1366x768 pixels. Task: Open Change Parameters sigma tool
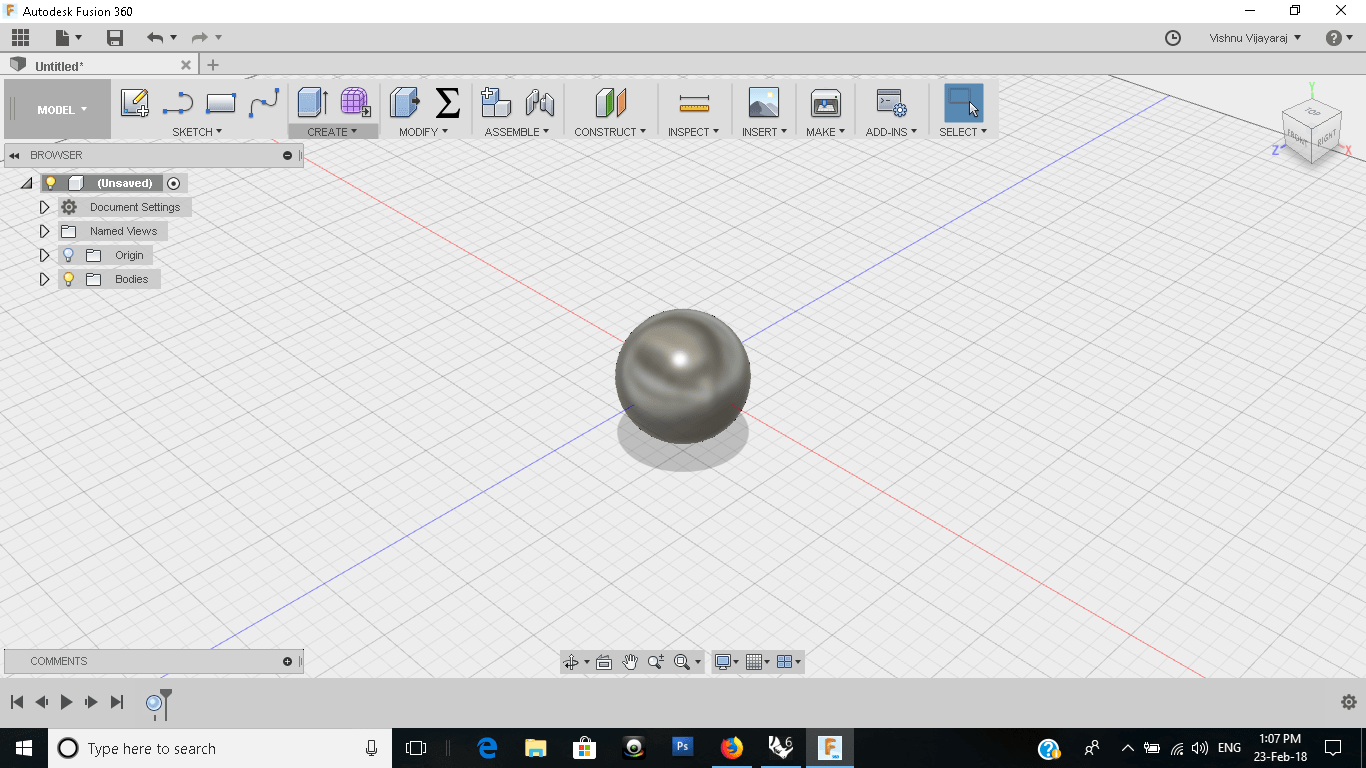click(x=448, y=103)
